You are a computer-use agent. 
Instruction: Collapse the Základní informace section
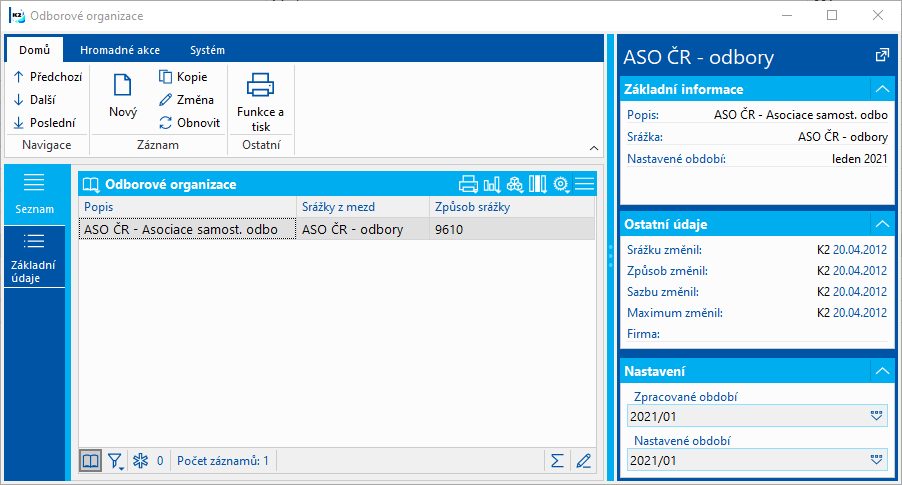click(882, 89)
